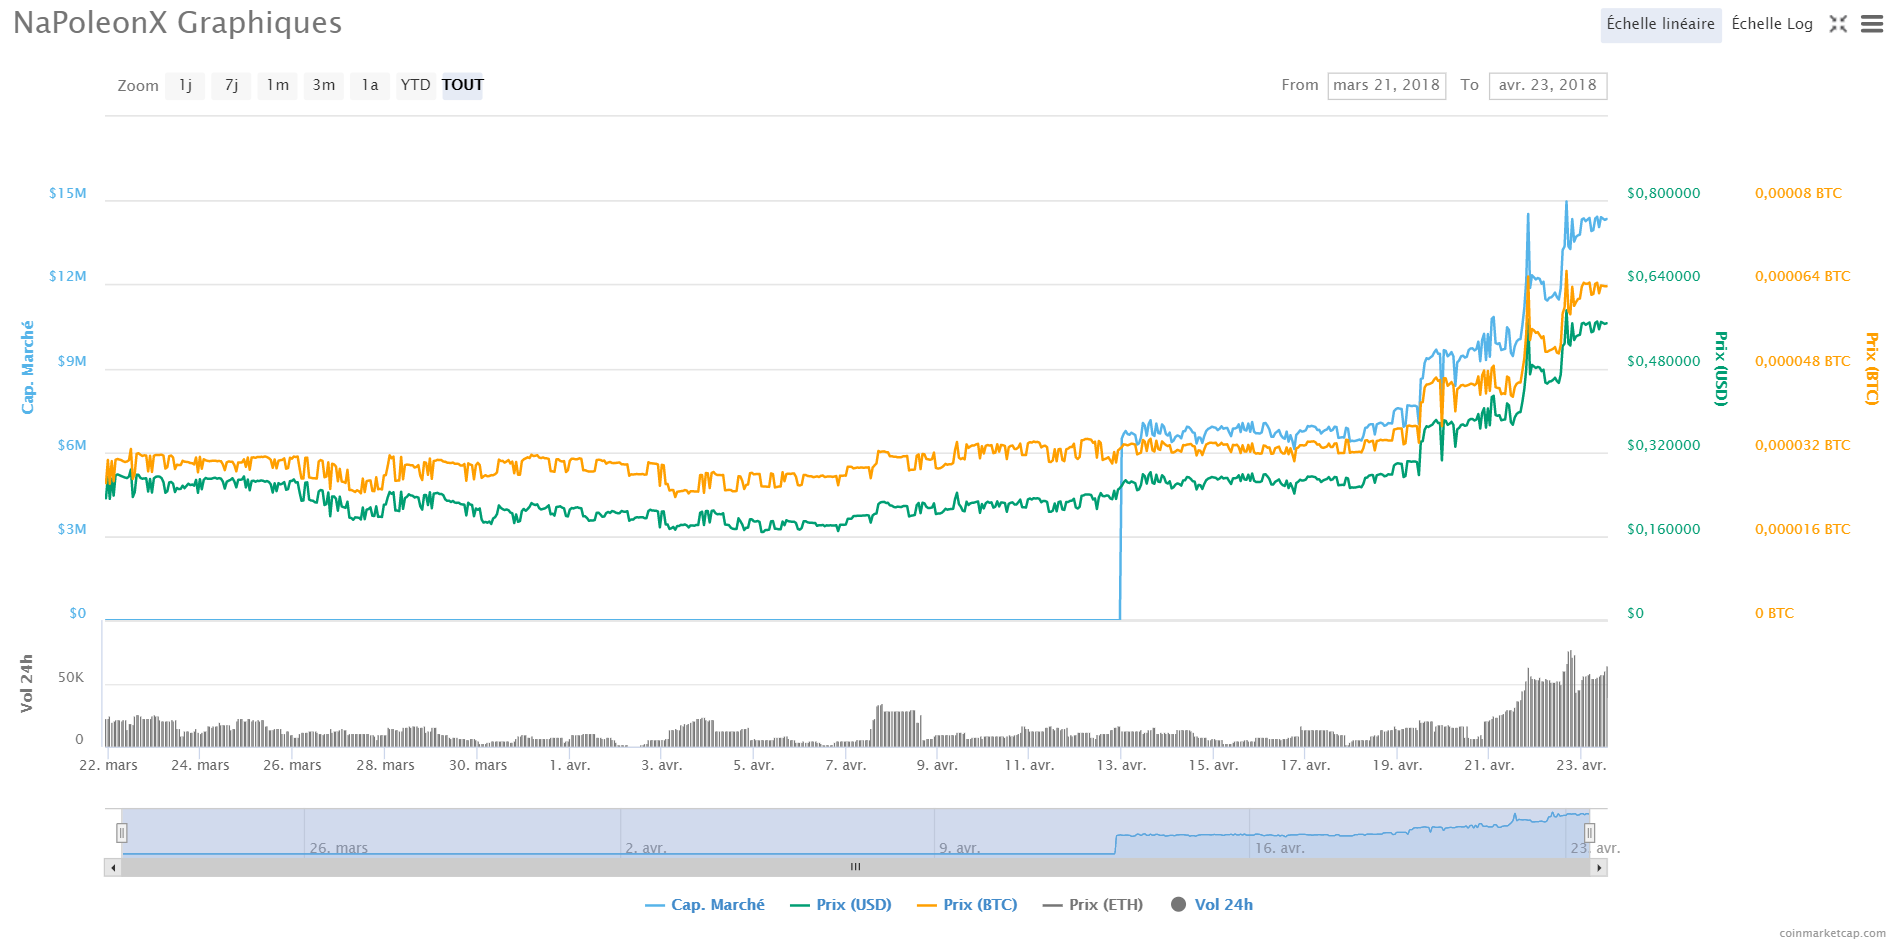This screenshot has height=941, width=1899.
Task: Toggle Prix (USD) series in legend
Action: click(x=840, y=904)
